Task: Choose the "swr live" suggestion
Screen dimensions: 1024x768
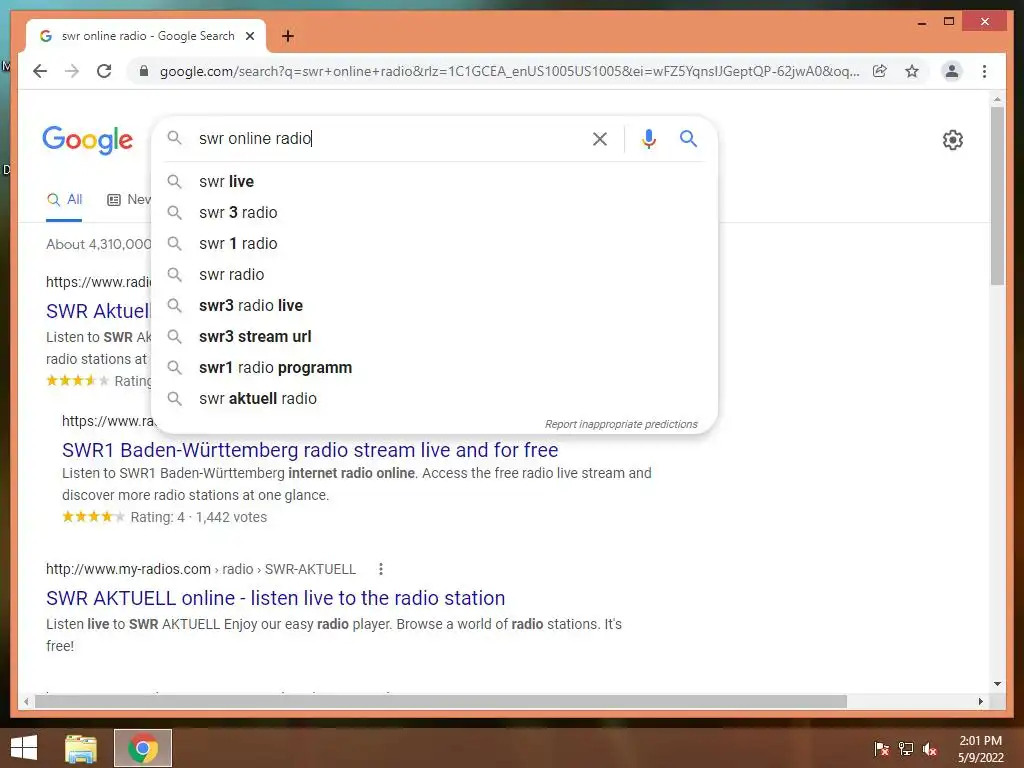Action: [x=434, y=182]
